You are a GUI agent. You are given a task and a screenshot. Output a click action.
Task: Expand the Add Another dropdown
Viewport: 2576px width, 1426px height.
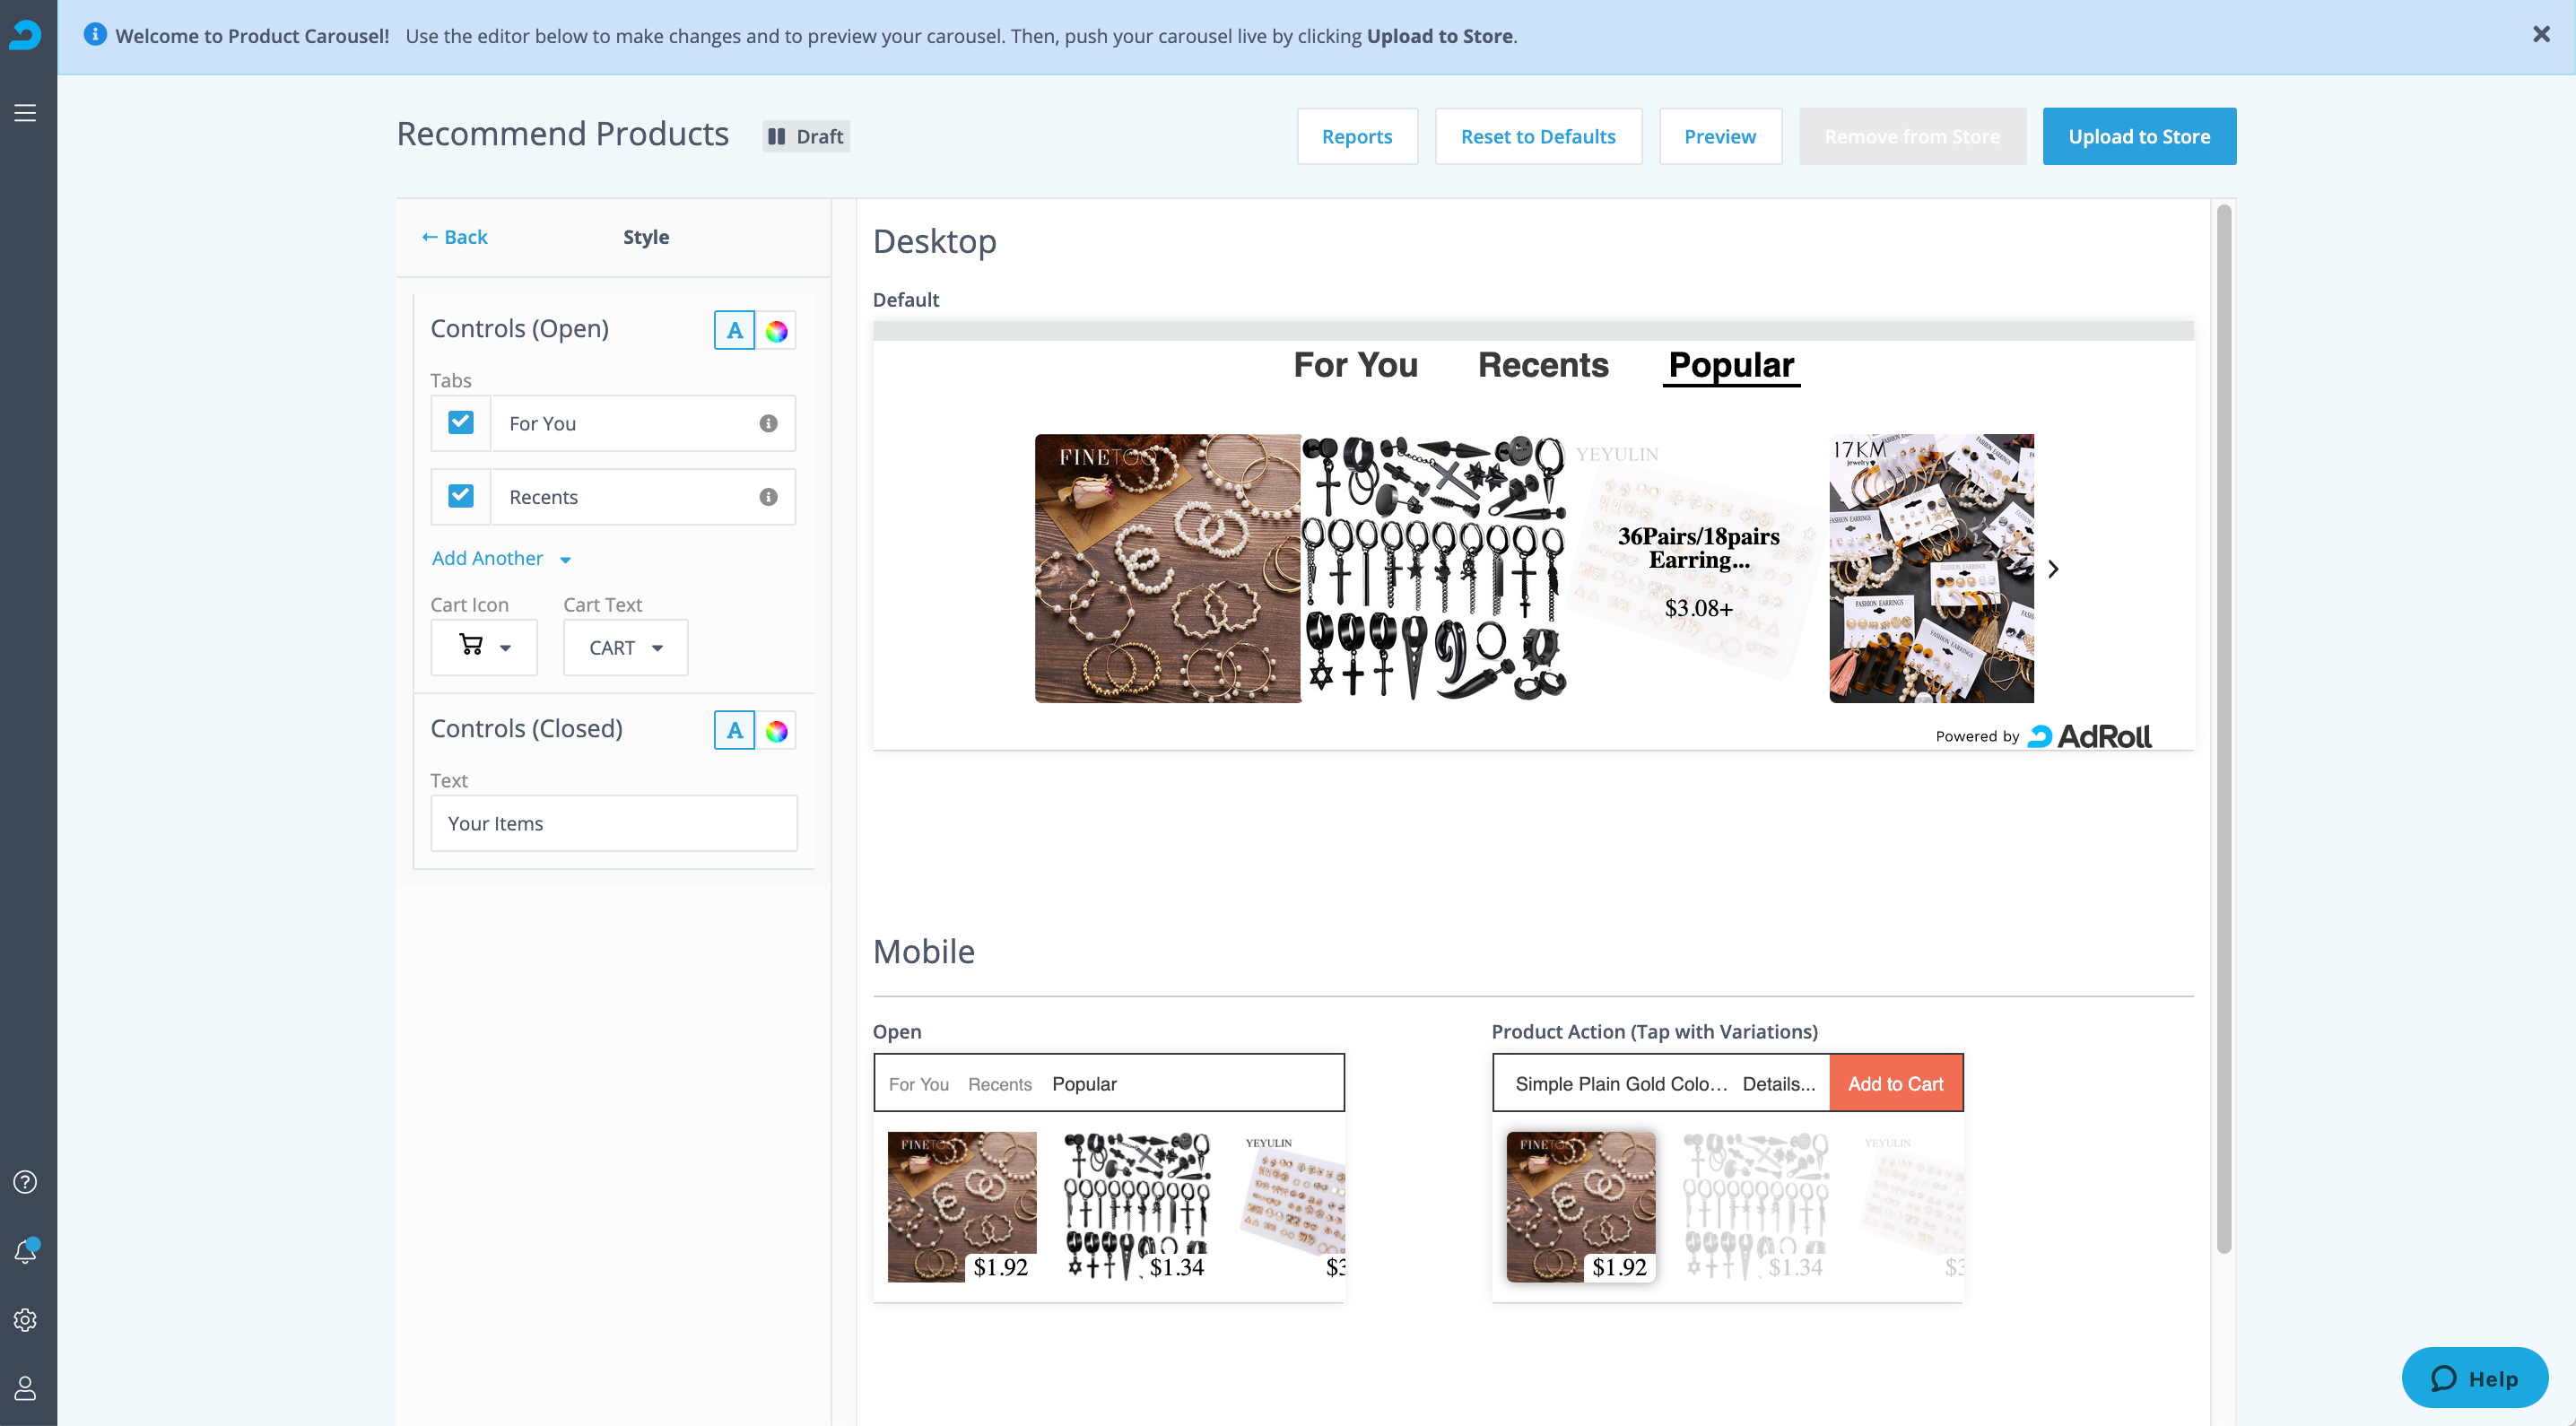pyautogui.click(x=501, y=558)
